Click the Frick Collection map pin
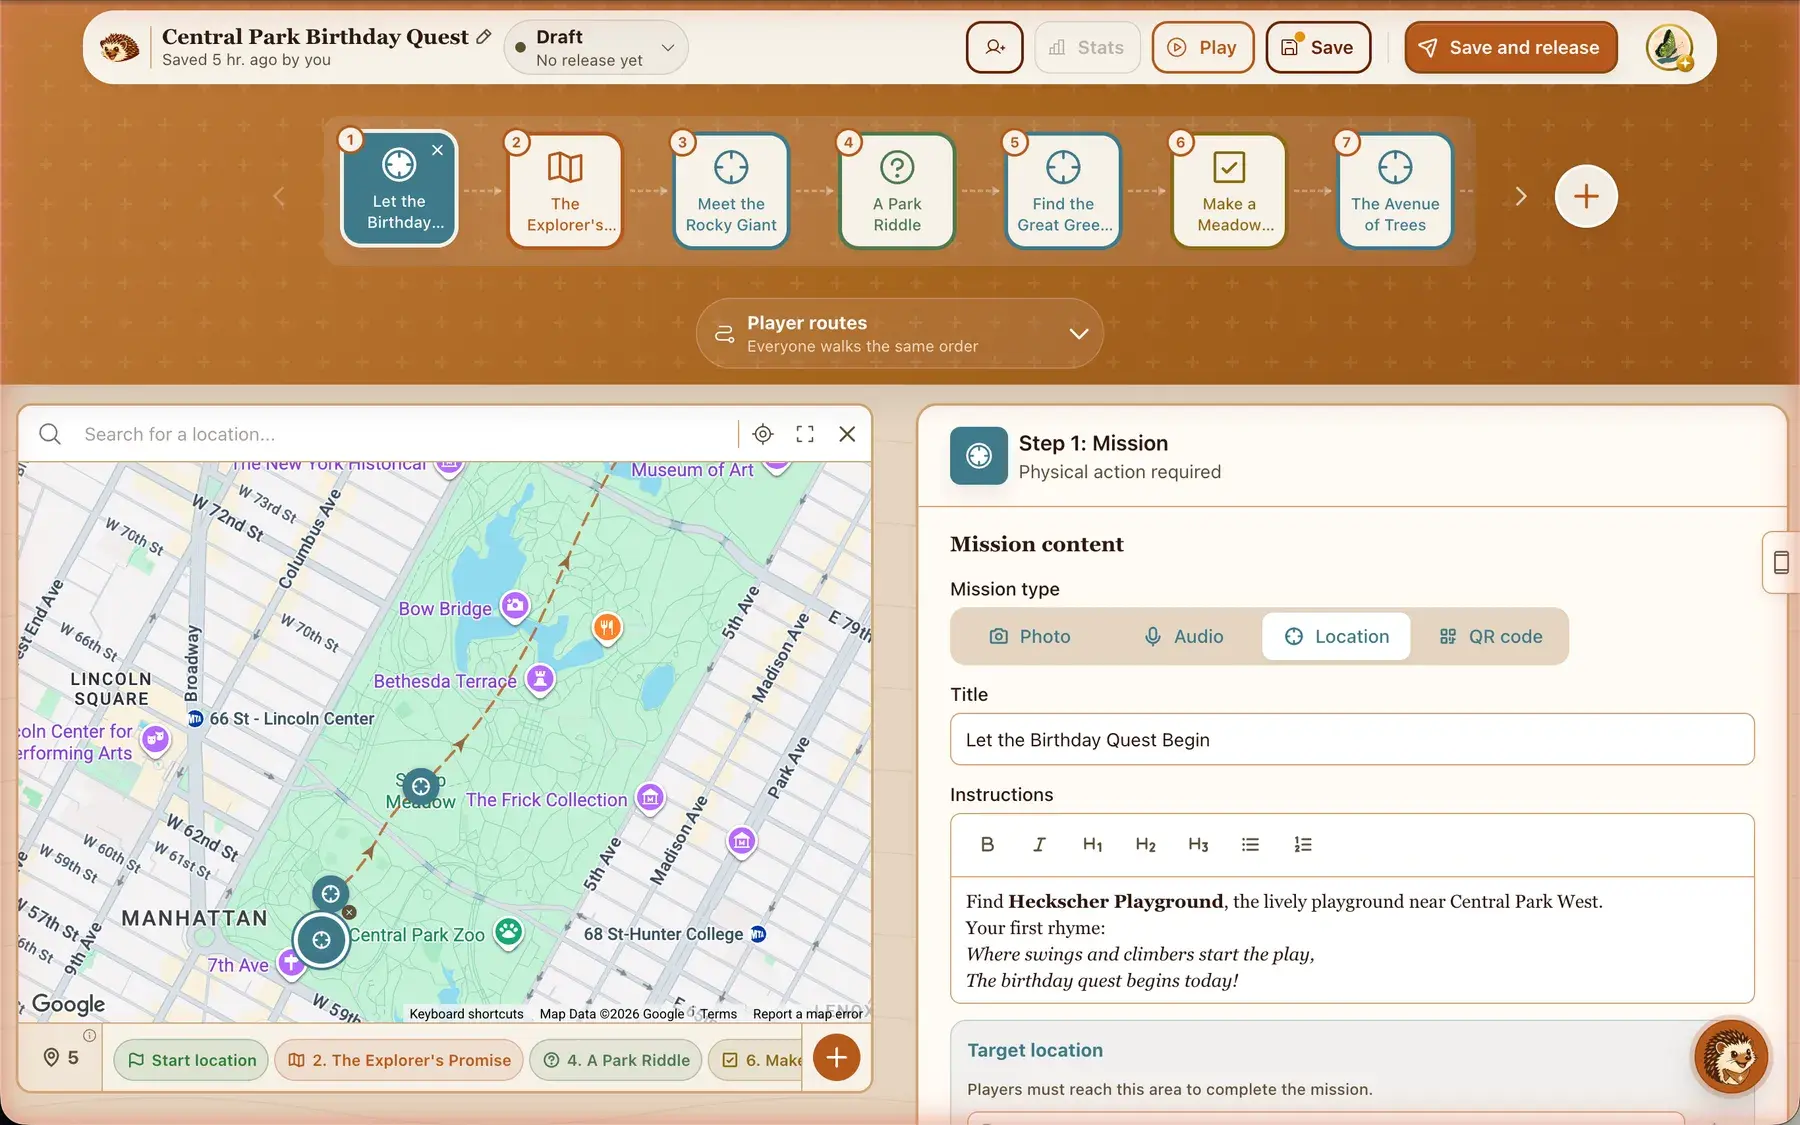This screenshot has height=1125, width=1800. (650, 798)
